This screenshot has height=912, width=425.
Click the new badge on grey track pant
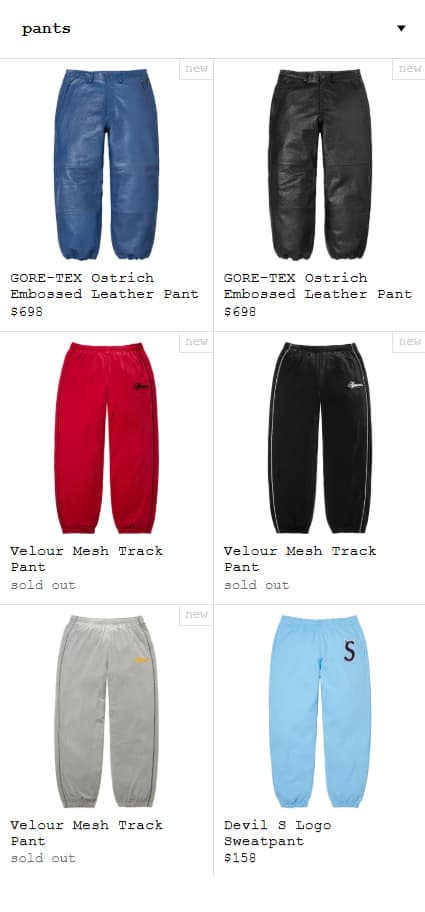click(x=196, y=615)
